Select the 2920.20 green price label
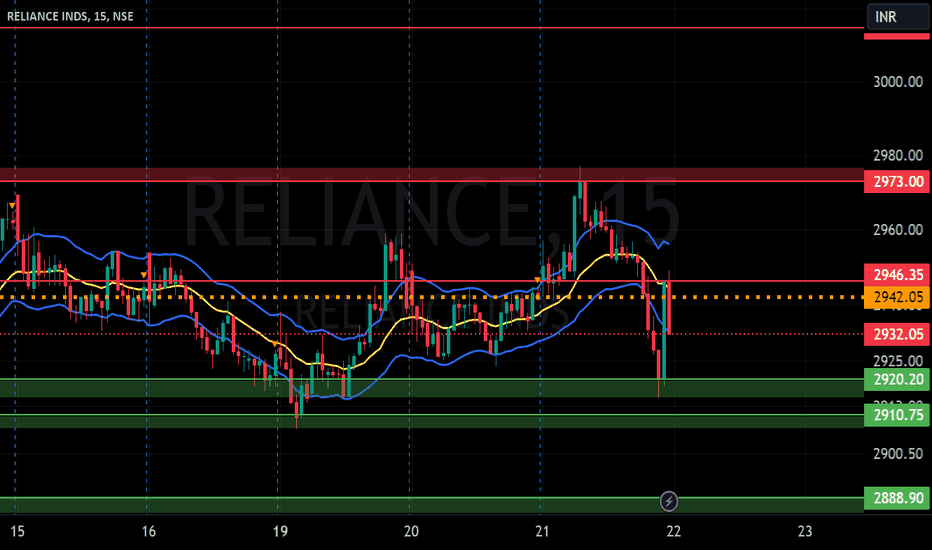This screenshot has height=550, width=932. coord(897,379)
